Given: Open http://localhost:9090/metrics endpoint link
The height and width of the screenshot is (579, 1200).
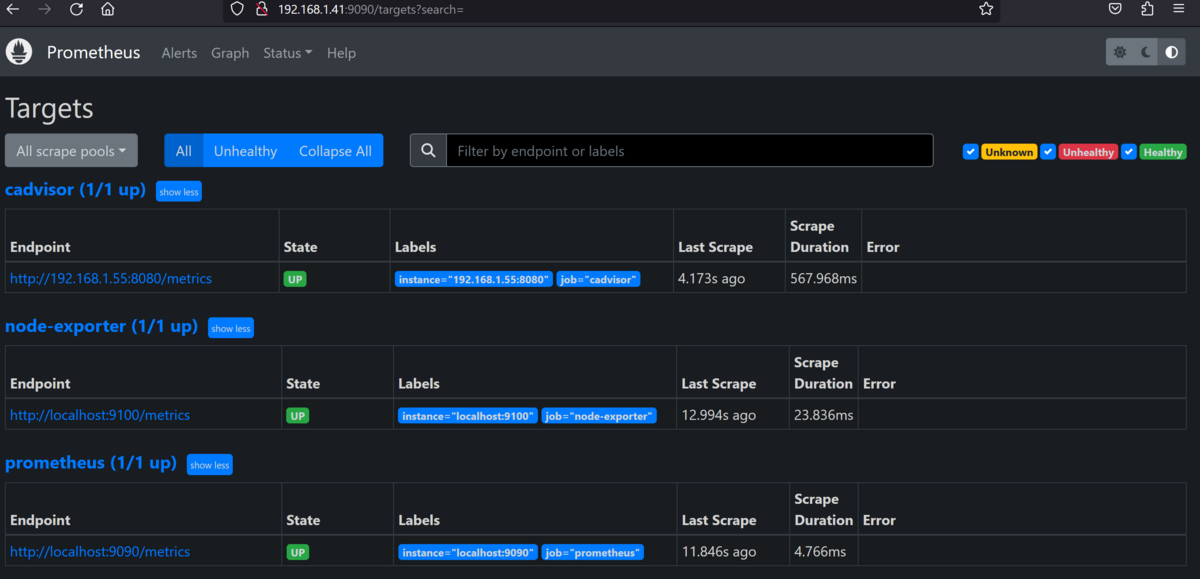Looking at the screenshot, I should 100,552.
